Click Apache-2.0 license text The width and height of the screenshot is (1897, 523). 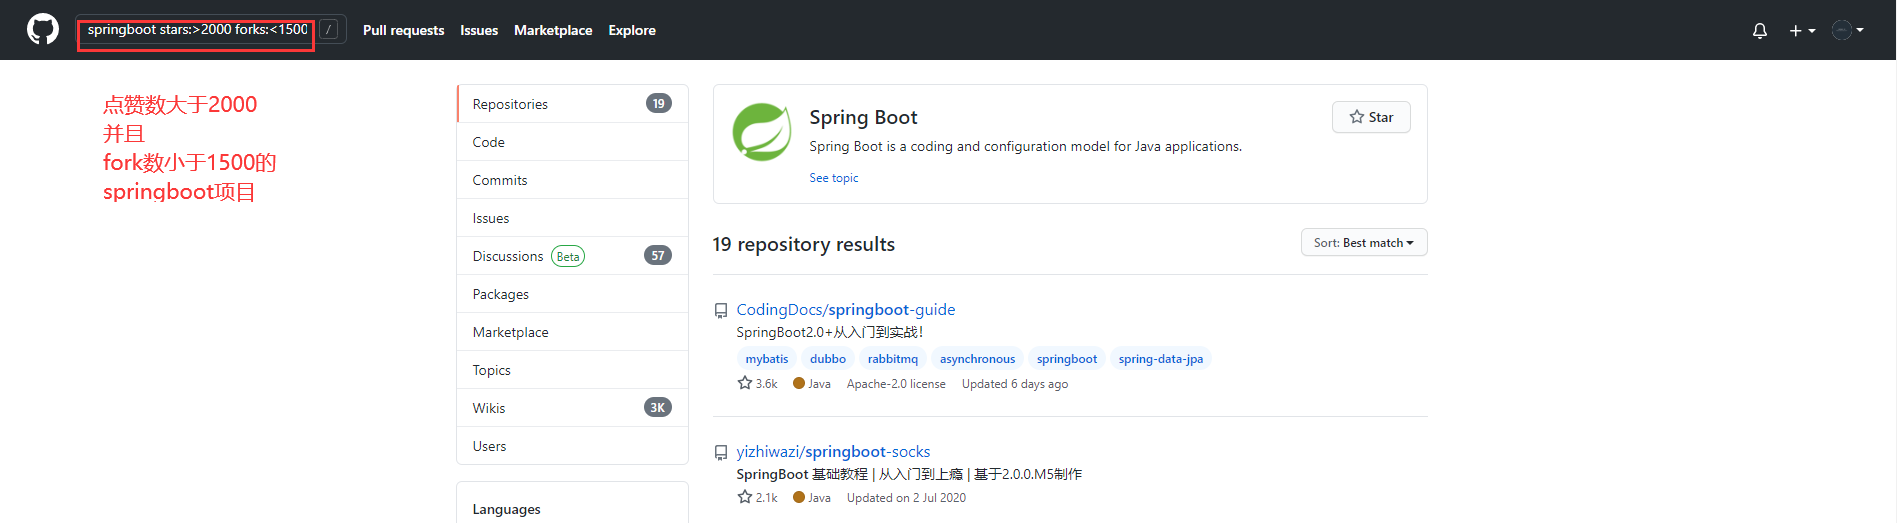click(896, 384)
